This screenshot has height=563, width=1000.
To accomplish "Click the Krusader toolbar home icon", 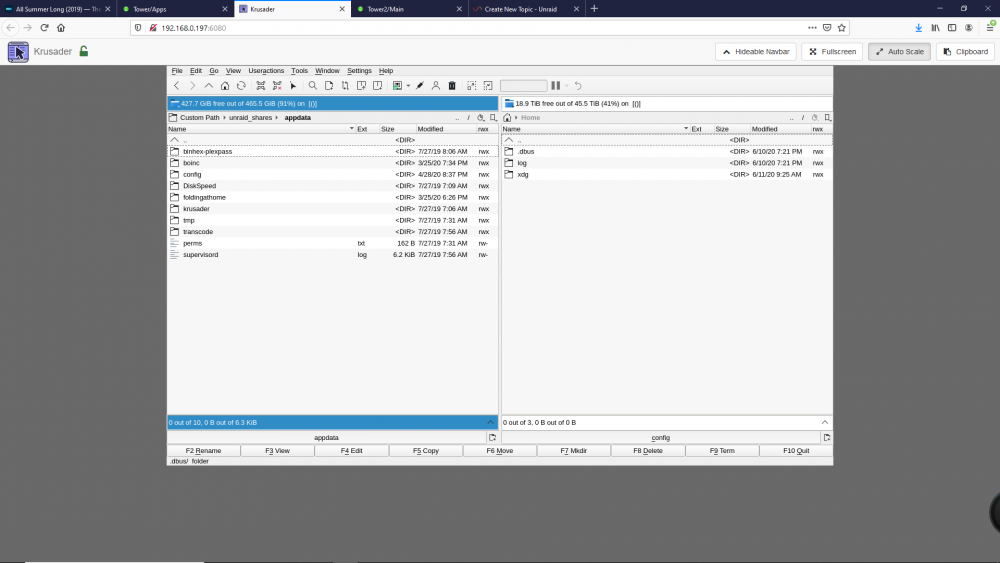I will coord(225,85).
